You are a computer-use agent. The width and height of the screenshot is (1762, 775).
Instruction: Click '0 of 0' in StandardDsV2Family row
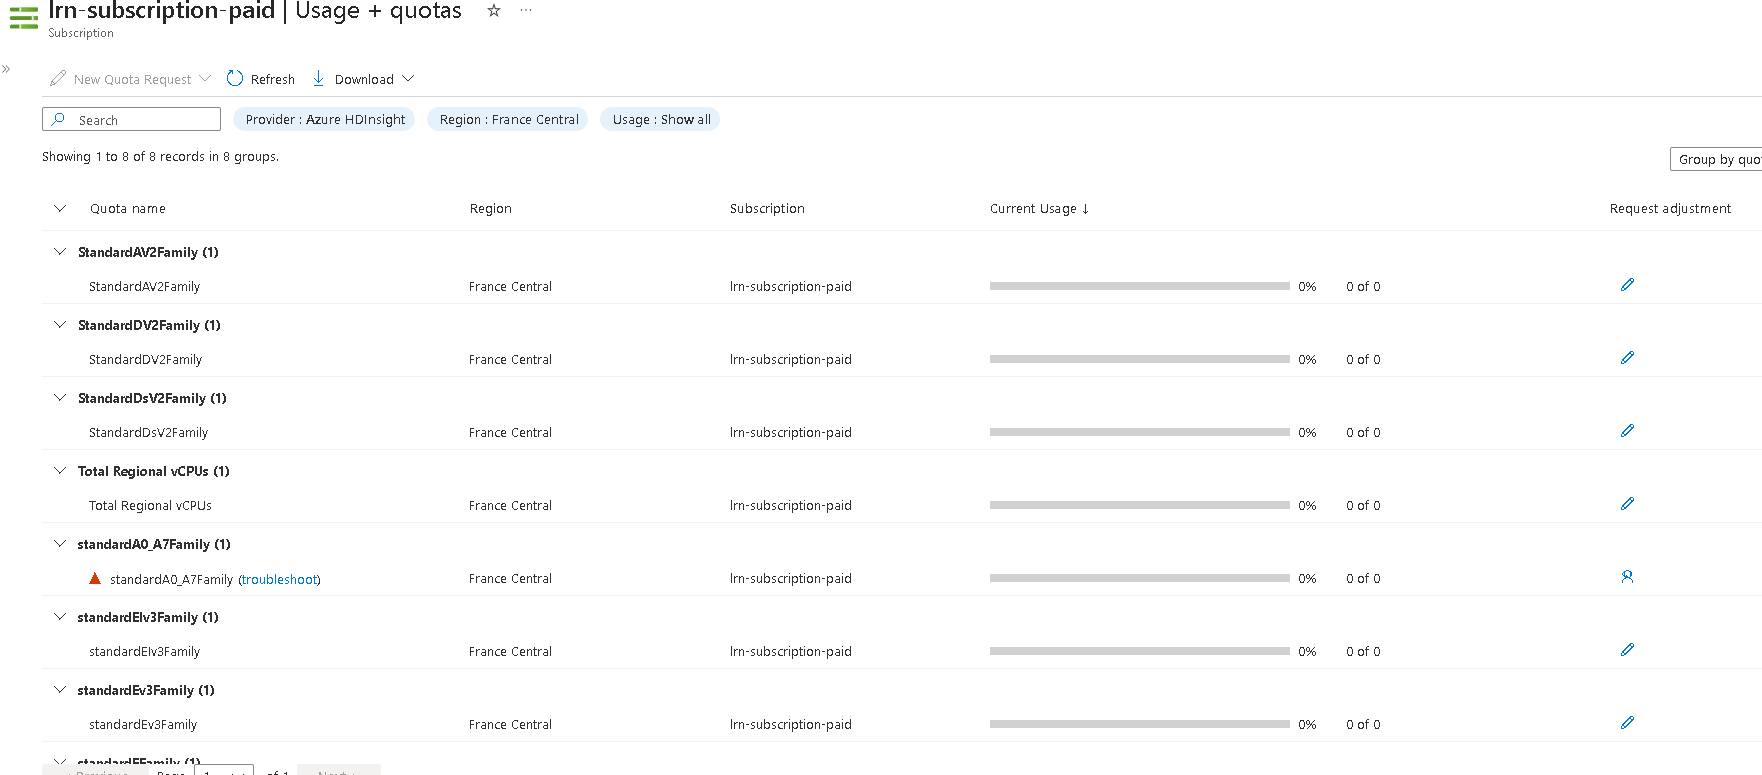[1363, 433]
